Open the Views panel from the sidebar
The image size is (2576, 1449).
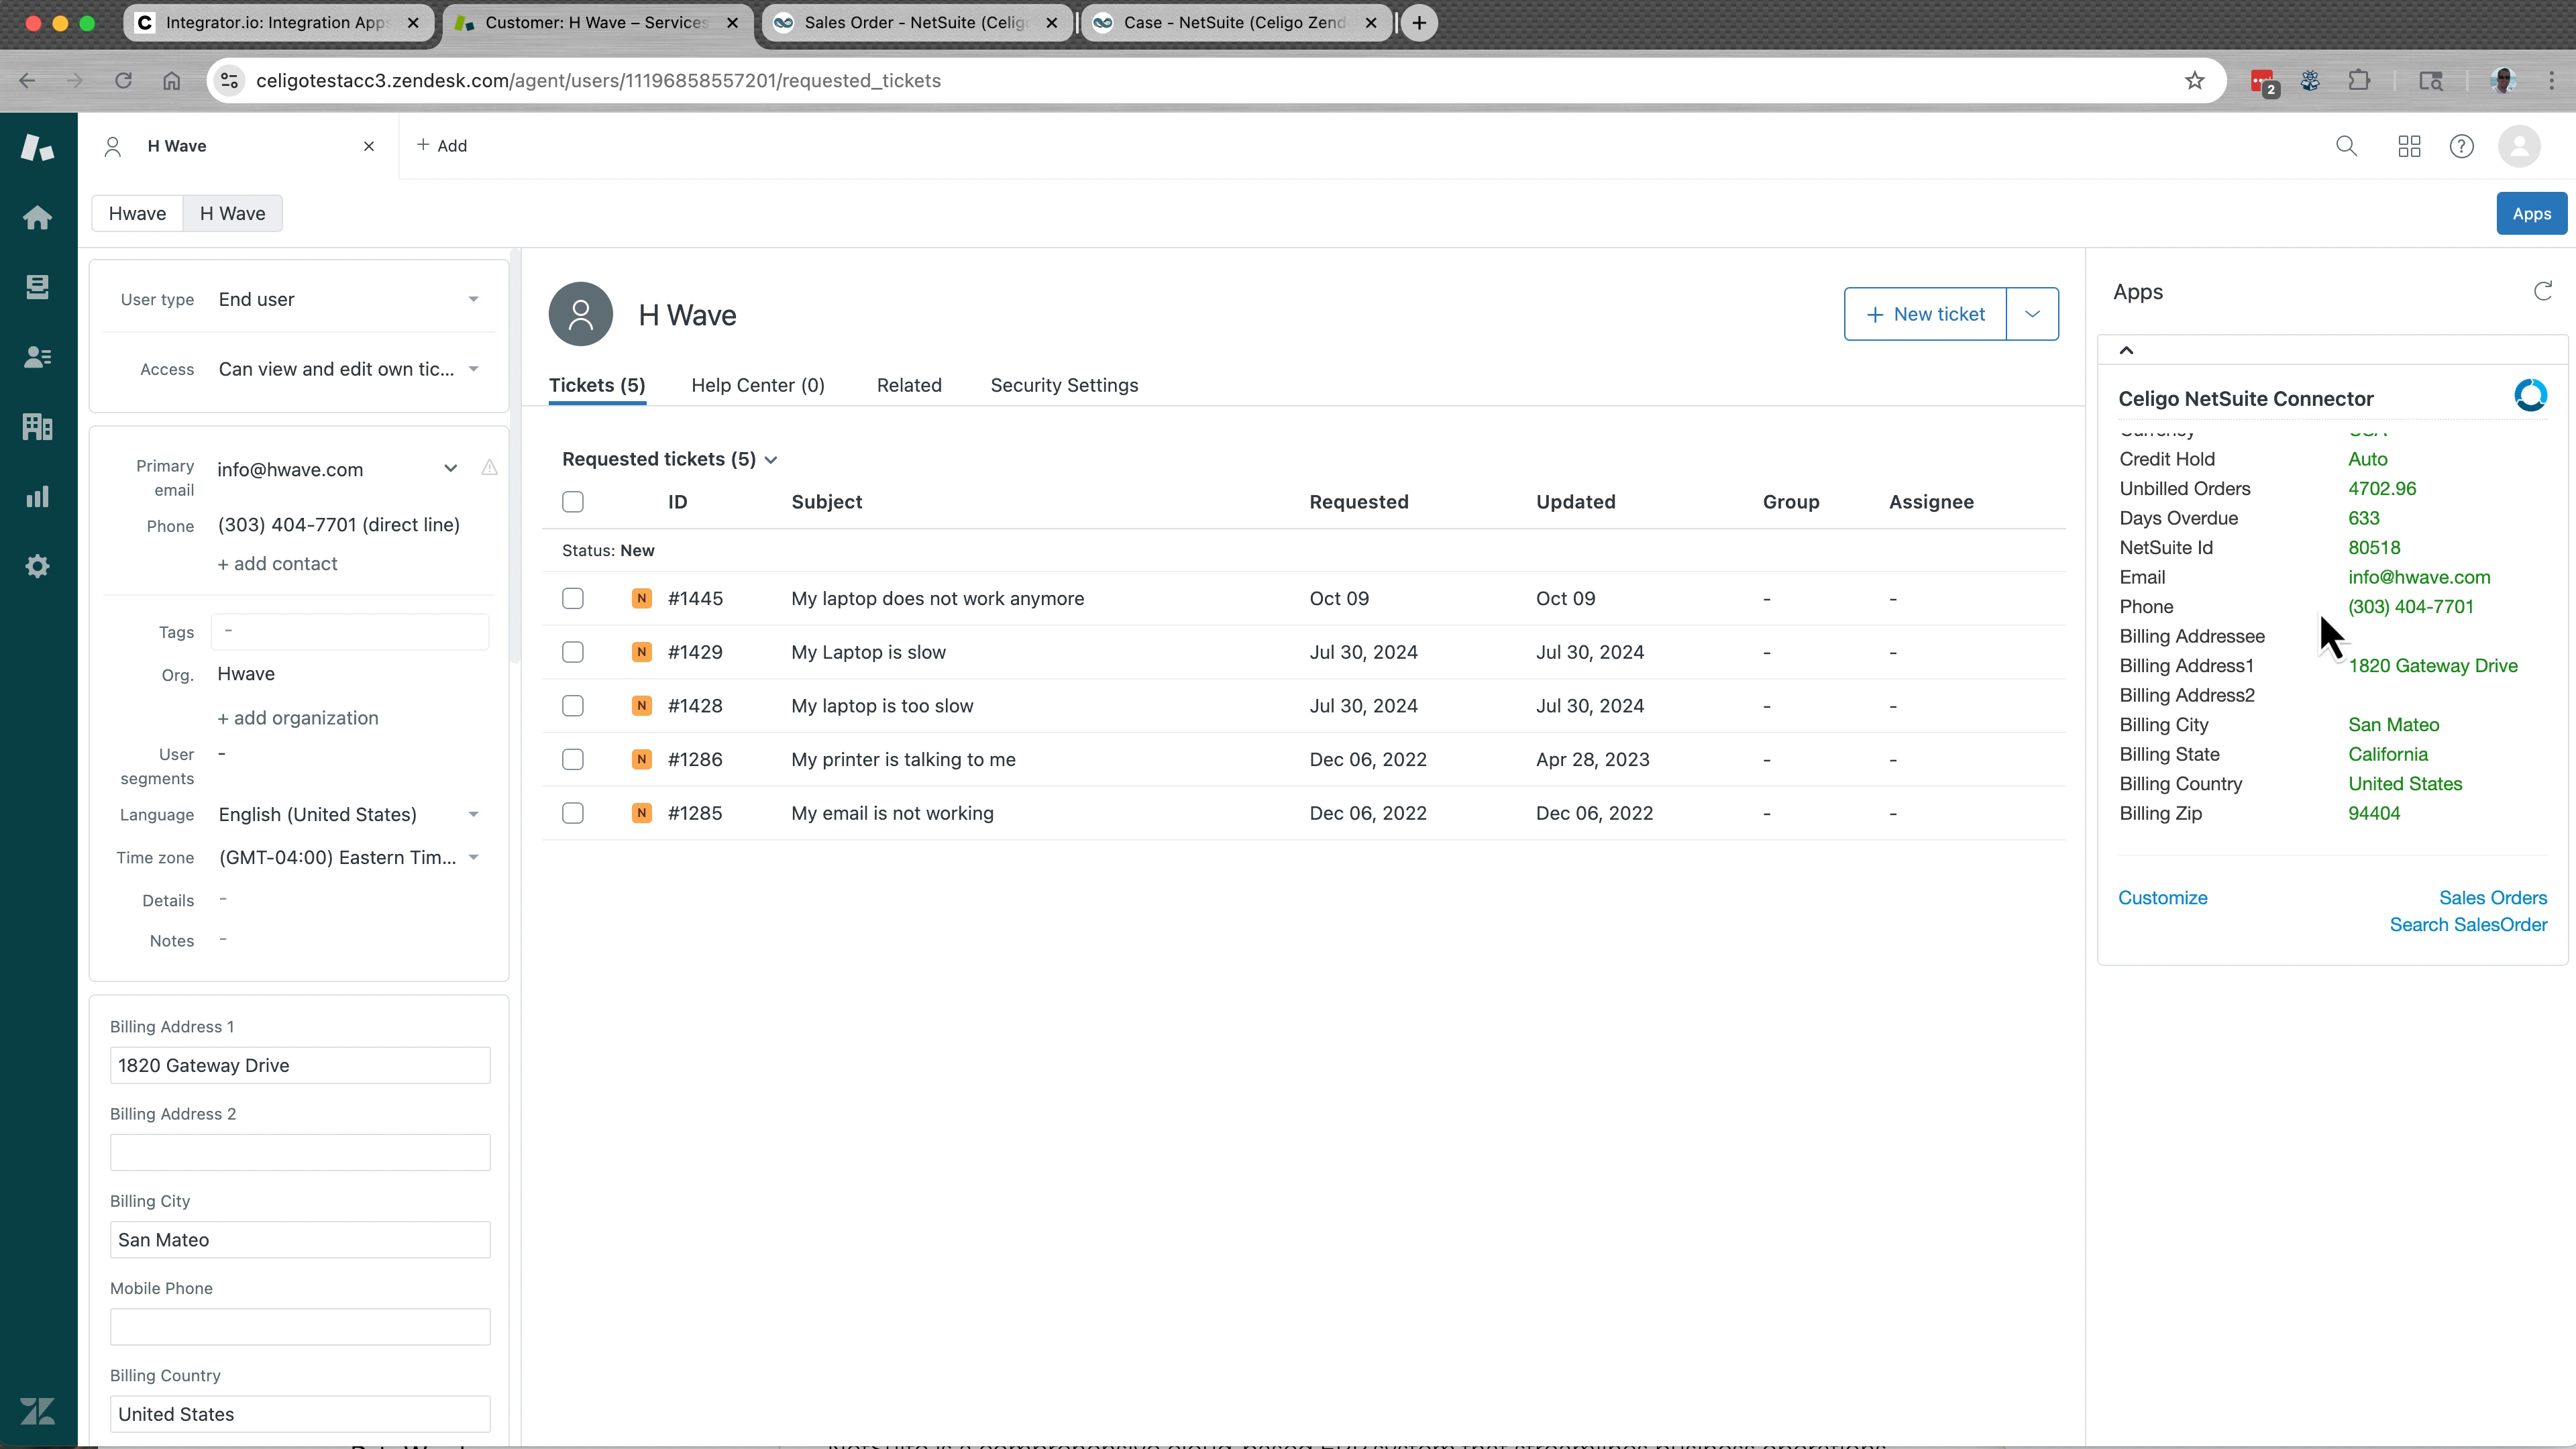tap(37, 287)
